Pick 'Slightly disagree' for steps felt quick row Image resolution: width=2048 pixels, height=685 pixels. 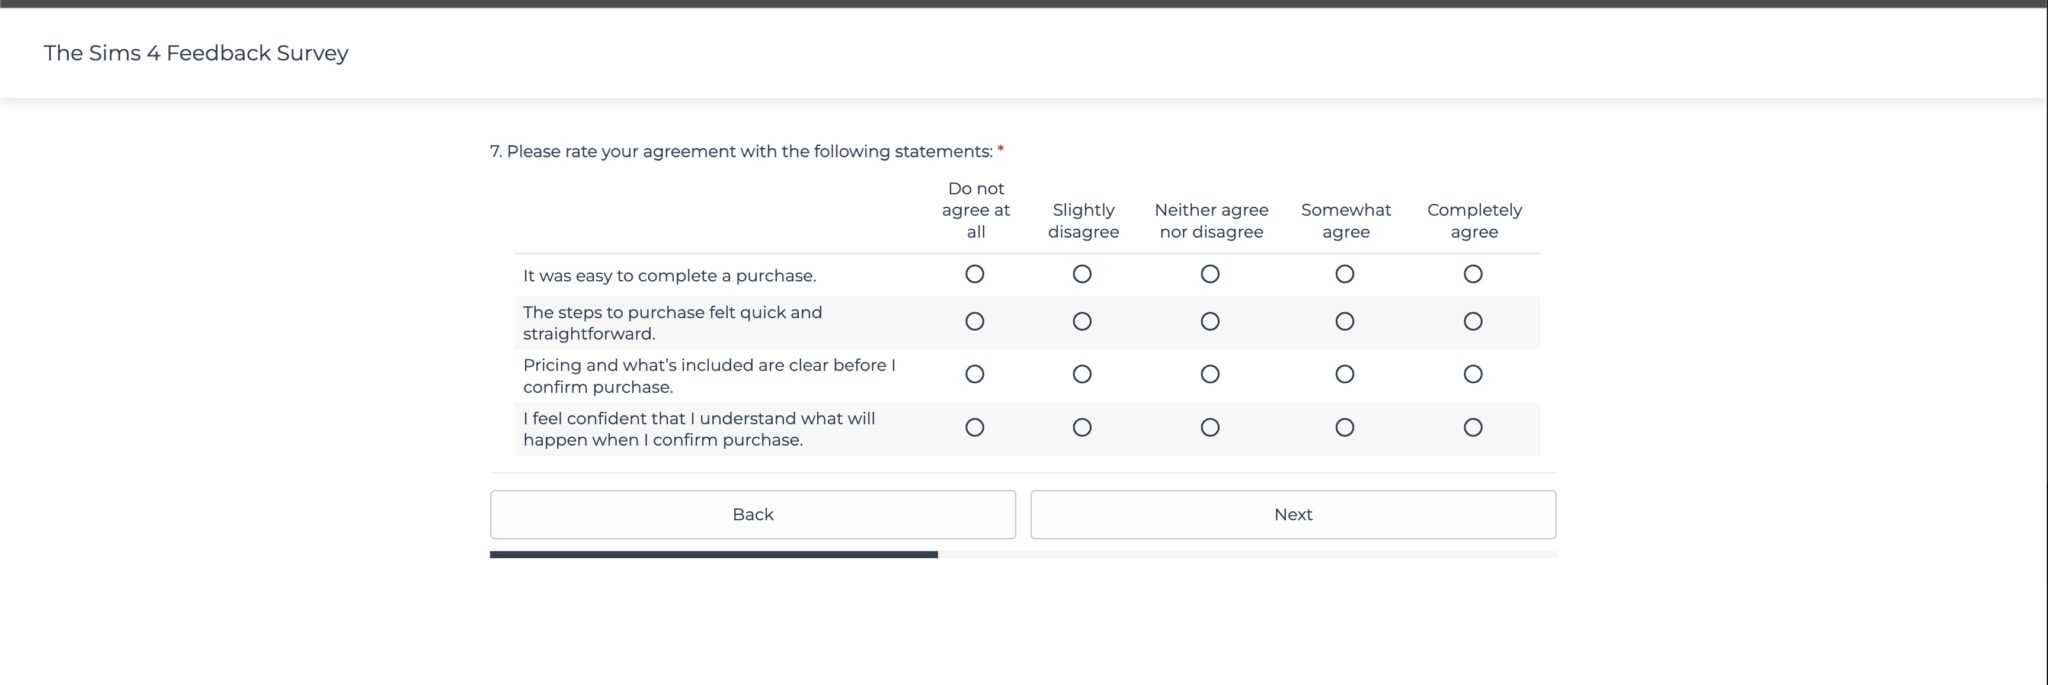(x=1082, y=321)
